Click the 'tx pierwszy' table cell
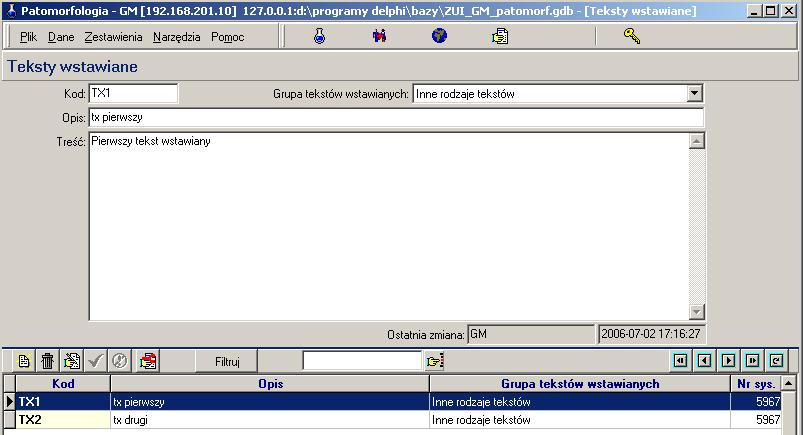This screenshot has width=803, height=435. click(x=270, y=402)
